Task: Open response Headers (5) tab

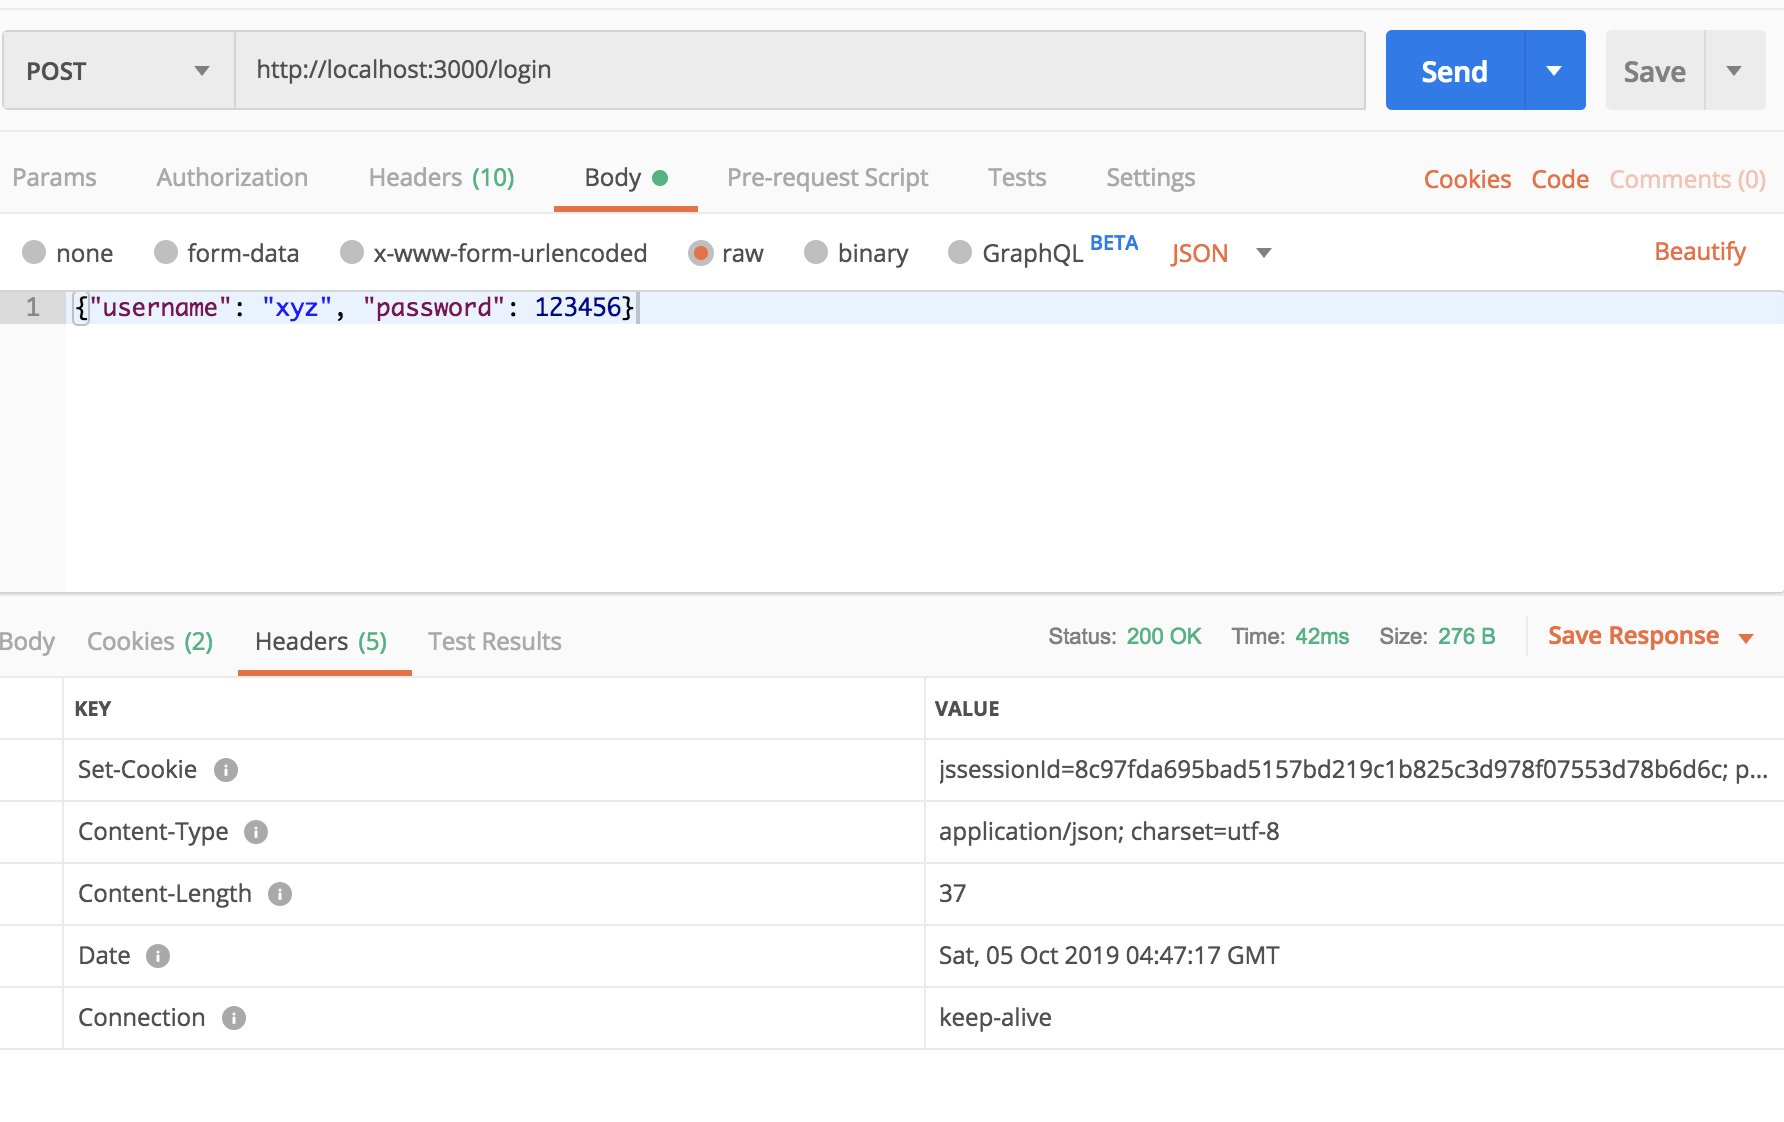Action: [x=321, y=641]
